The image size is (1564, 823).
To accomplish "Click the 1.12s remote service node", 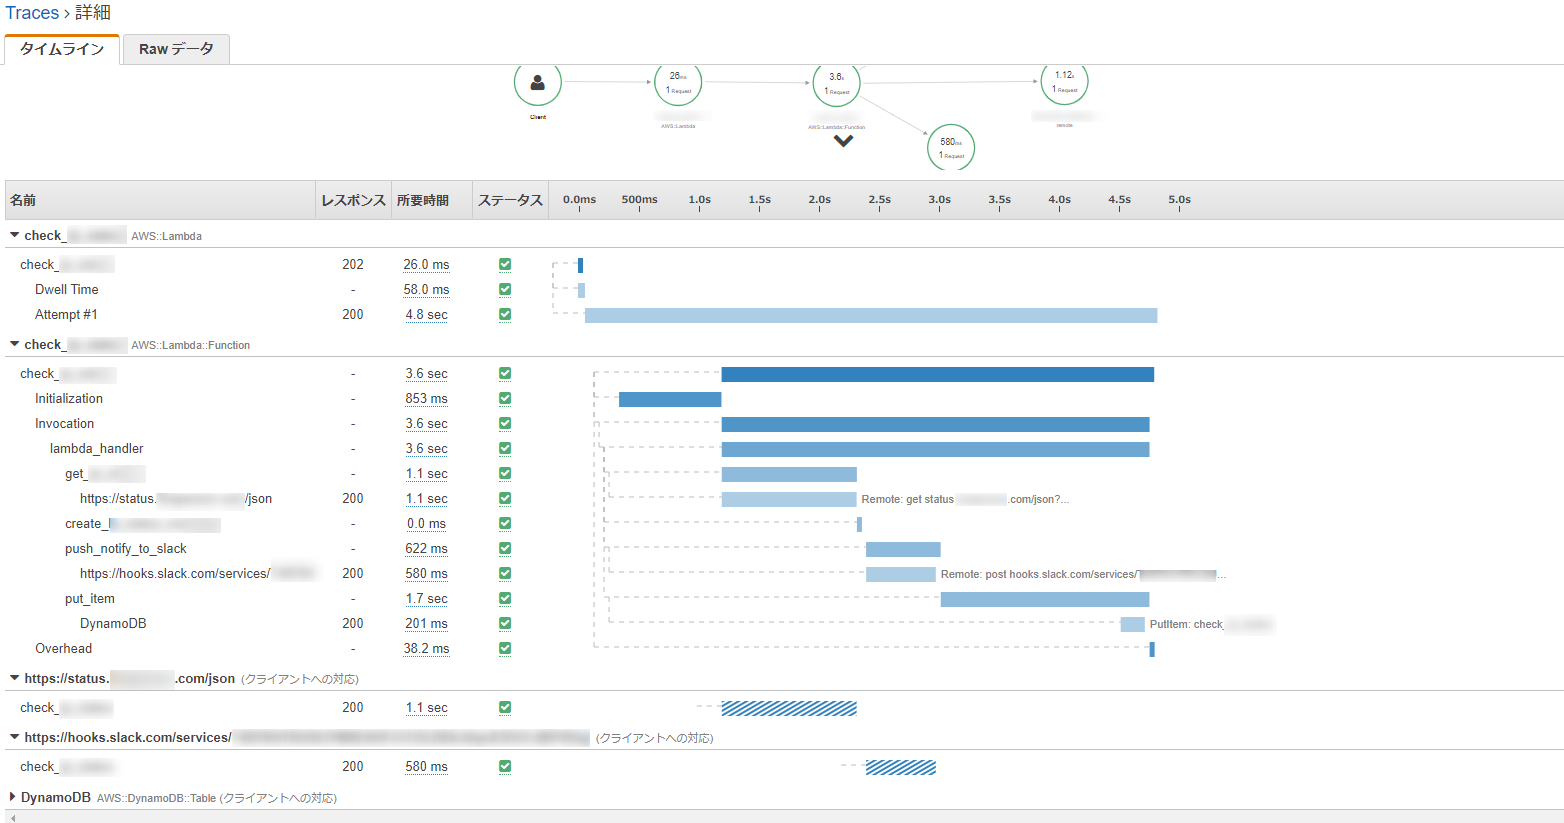I will pos(1064,82).
